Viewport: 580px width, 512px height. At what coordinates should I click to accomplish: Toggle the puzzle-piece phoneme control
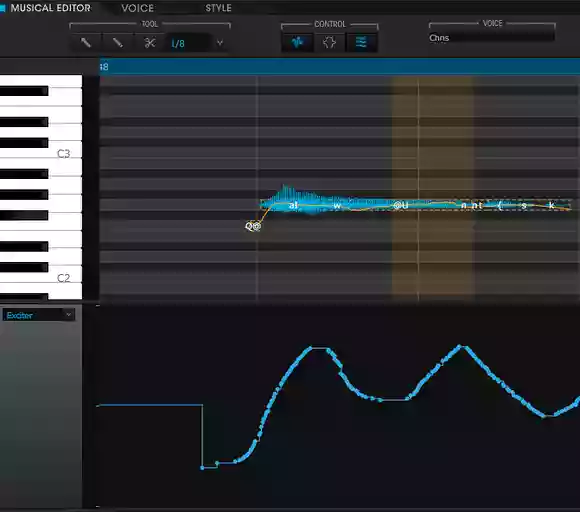point(329,43)
